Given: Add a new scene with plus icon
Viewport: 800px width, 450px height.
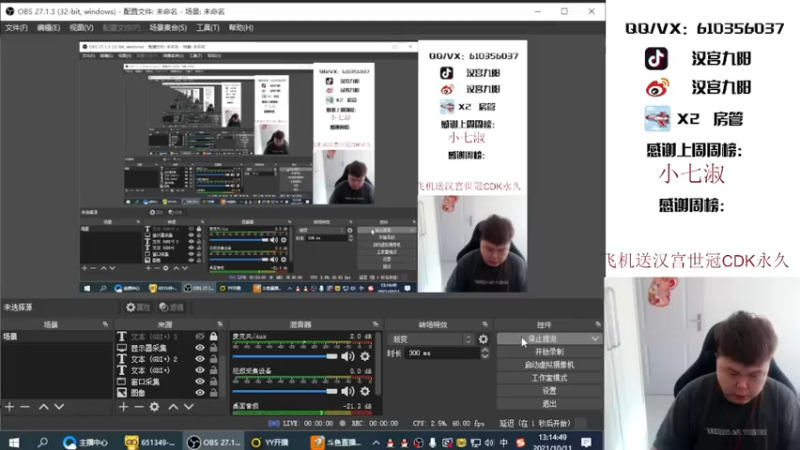Looking at the screenshot, I should [10, 407].
